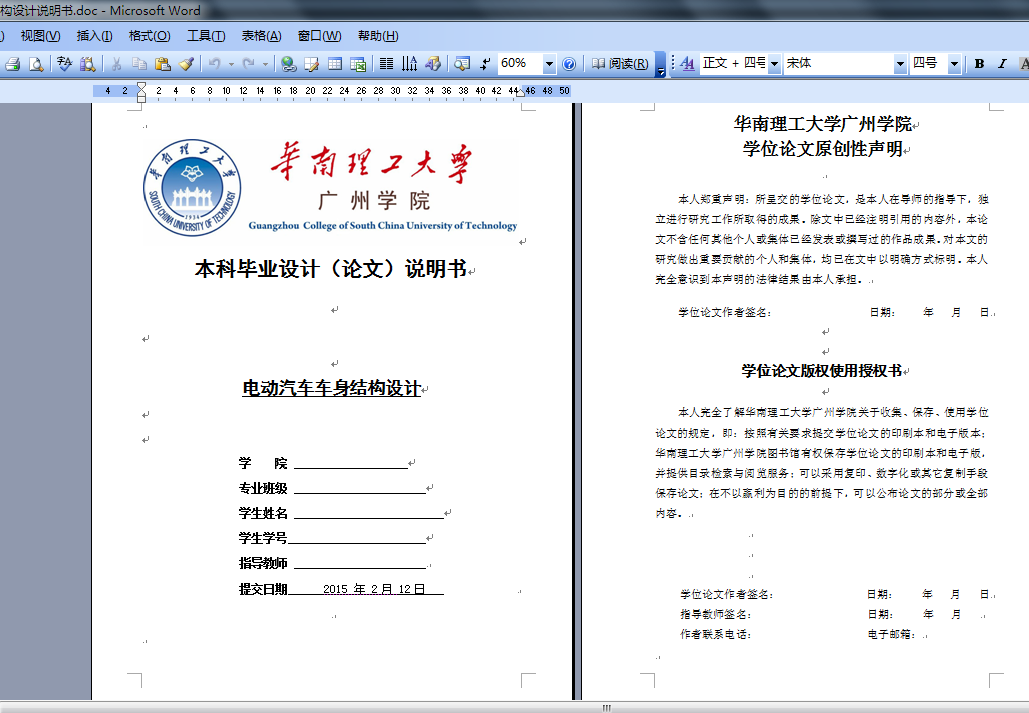Open Styles and Formatting pane icon
This screenshot has width=1029, height=713.
tap(687, 64)
